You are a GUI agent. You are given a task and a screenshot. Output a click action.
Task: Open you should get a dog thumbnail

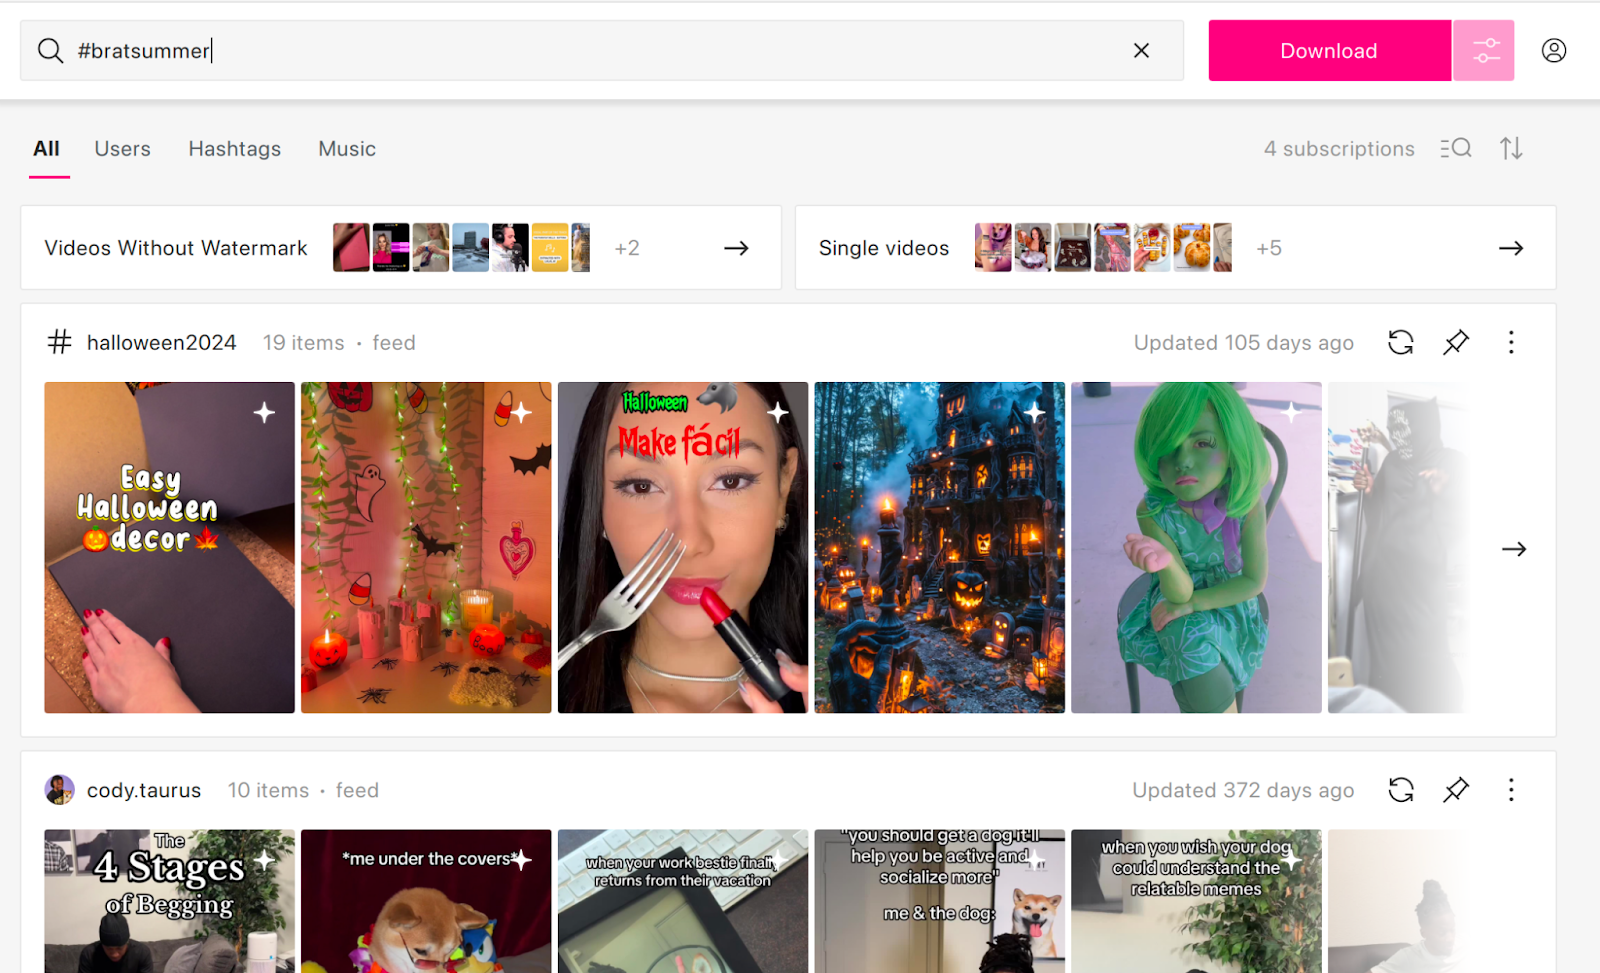[x=939, y=901]
